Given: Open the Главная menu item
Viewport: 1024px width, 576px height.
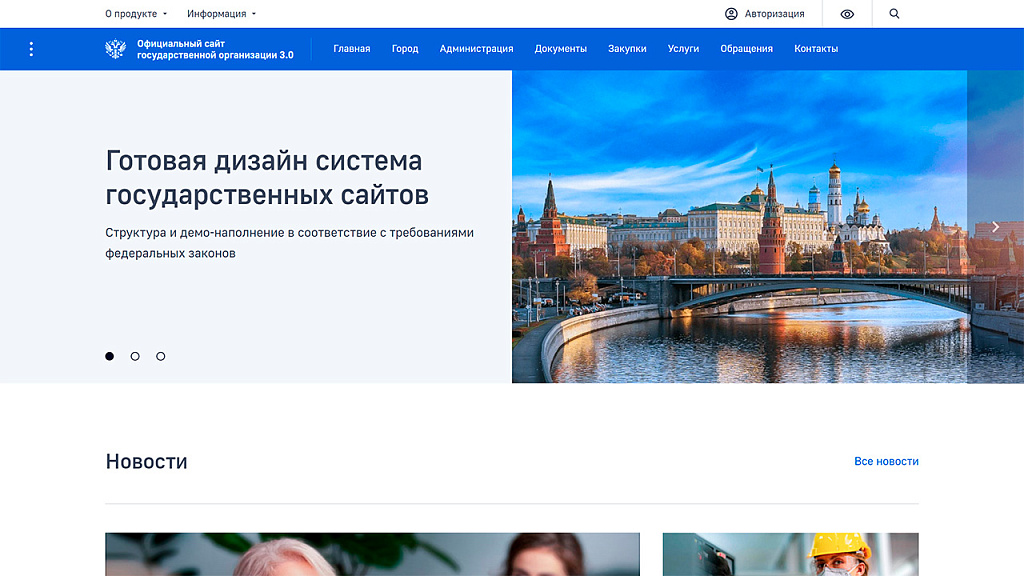Looking at the screenshot, I should (352, 49).
